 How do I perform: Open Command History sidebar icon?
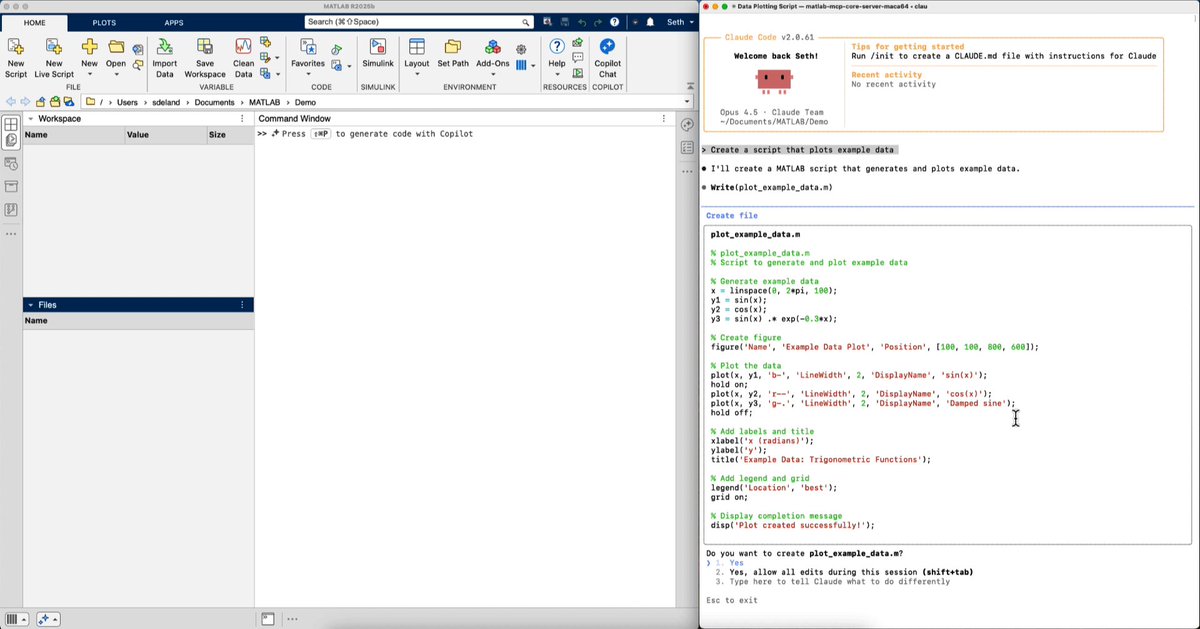pos(11,163)
